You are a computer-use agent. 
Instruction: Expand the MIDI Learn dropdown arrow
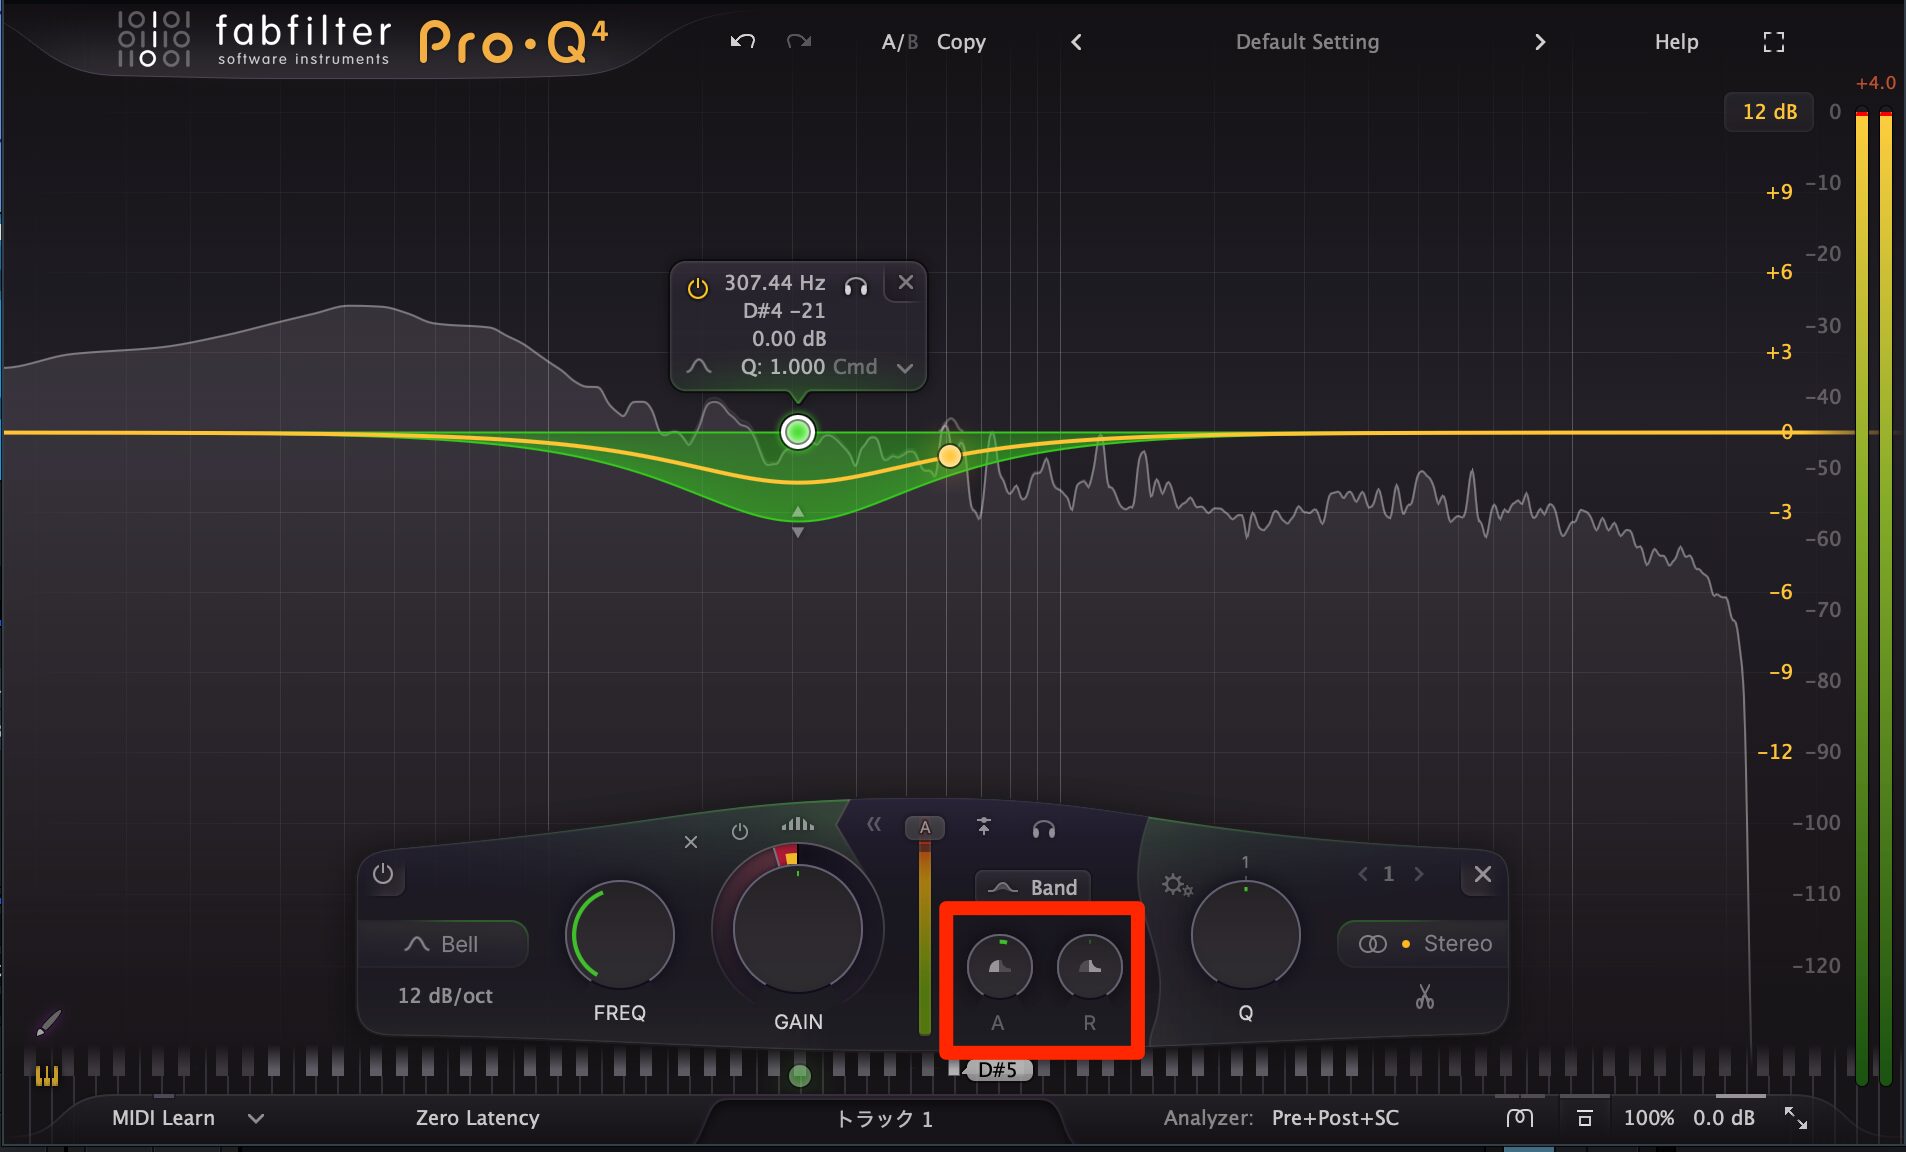coord(256,1119)
